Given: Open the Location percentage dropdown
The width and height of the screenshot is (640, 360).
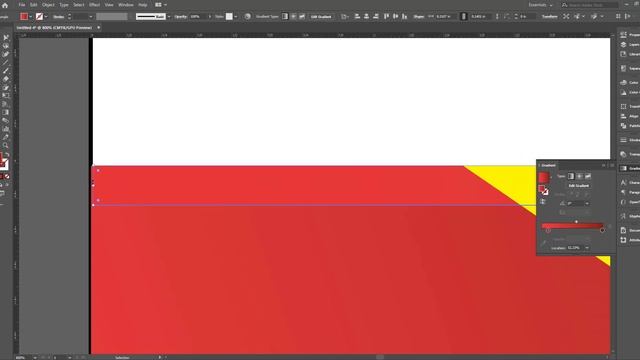Looking at the screenshot, I should click(x=587, y=248).
